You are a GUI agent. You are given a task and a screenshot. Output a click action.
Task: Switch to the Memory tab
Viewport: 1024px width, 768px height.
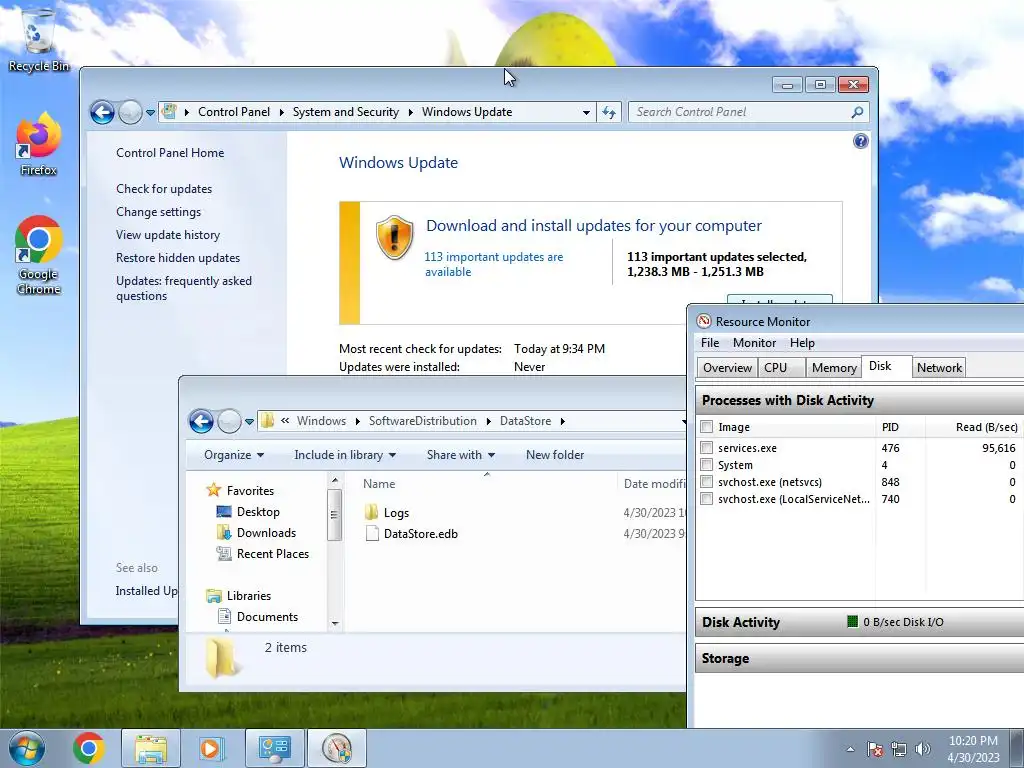(x=834, y=368)
